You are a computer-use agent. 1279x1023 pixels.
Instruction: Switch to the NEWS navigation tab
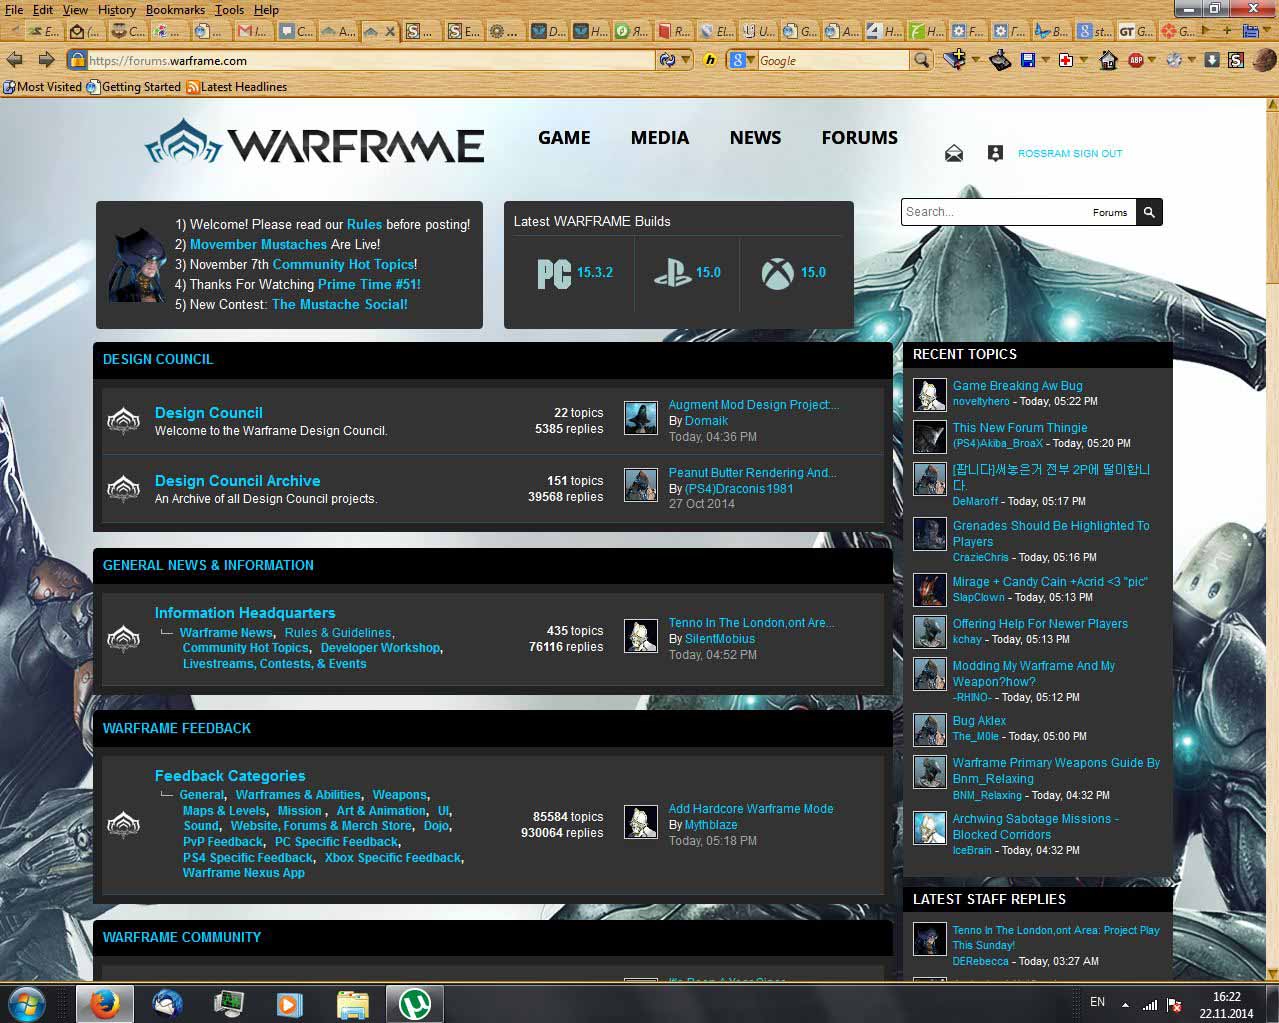[x=755, y=137]
